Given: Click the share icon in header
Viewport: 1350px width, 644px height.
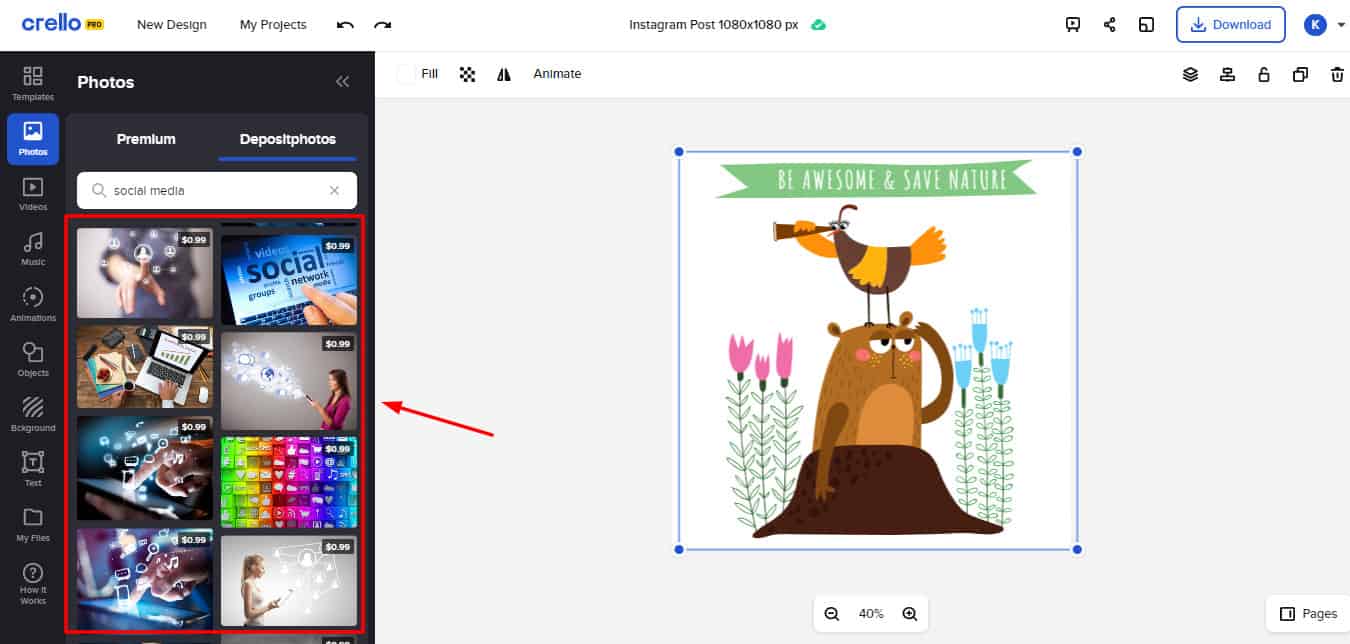Looking at the screenshot, I should (1110, 25).
